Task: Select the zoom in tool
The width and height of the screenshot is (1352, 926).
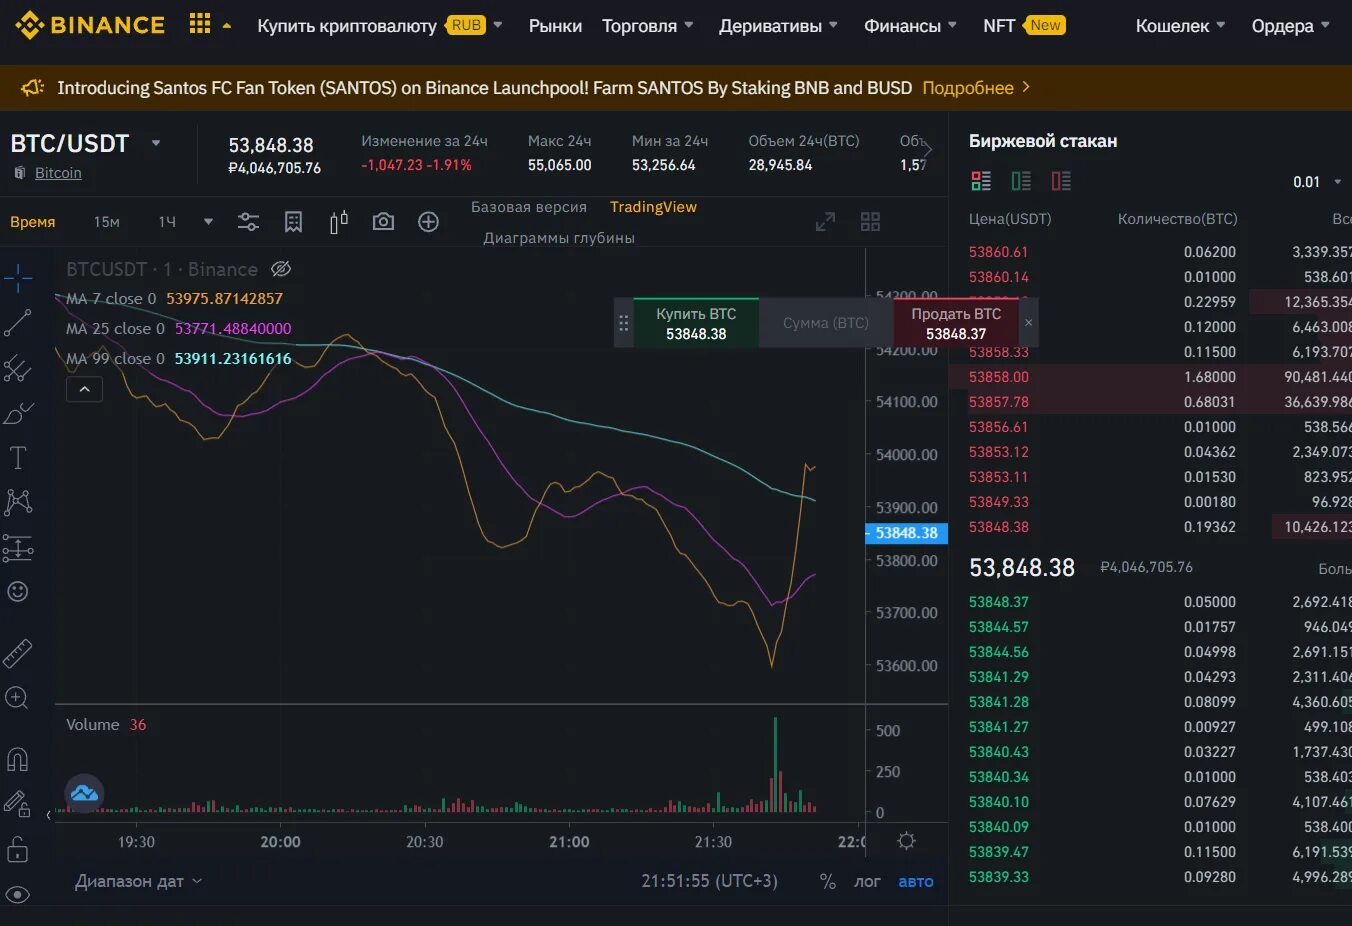Action: pos(18,698)
